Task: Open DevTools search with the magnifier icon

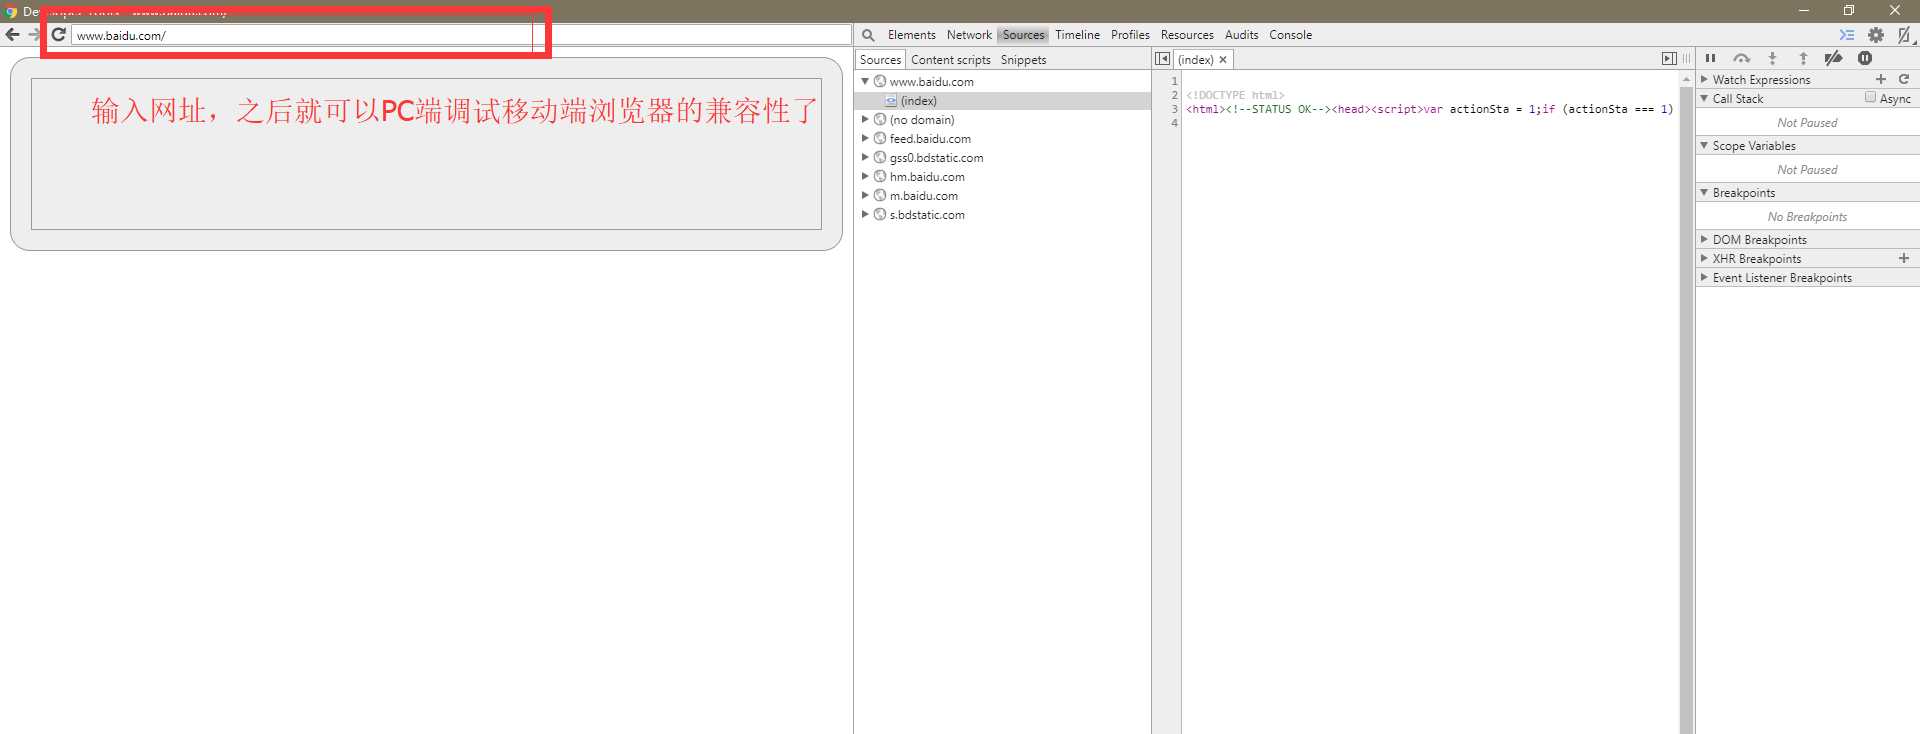Action: pyautogui.click(x=868, y=35)
